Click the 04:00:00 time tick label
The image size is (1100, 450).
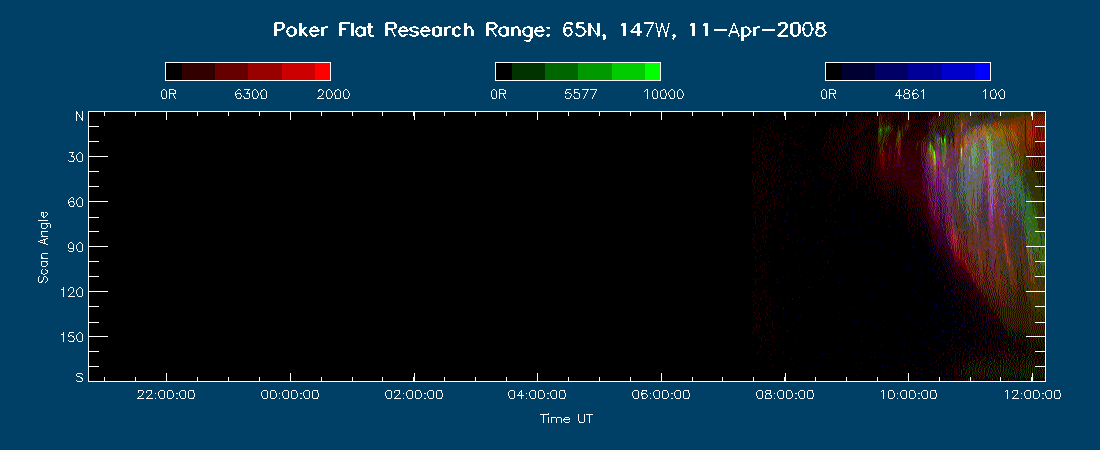pyautogui.click(x=537, y=395)
